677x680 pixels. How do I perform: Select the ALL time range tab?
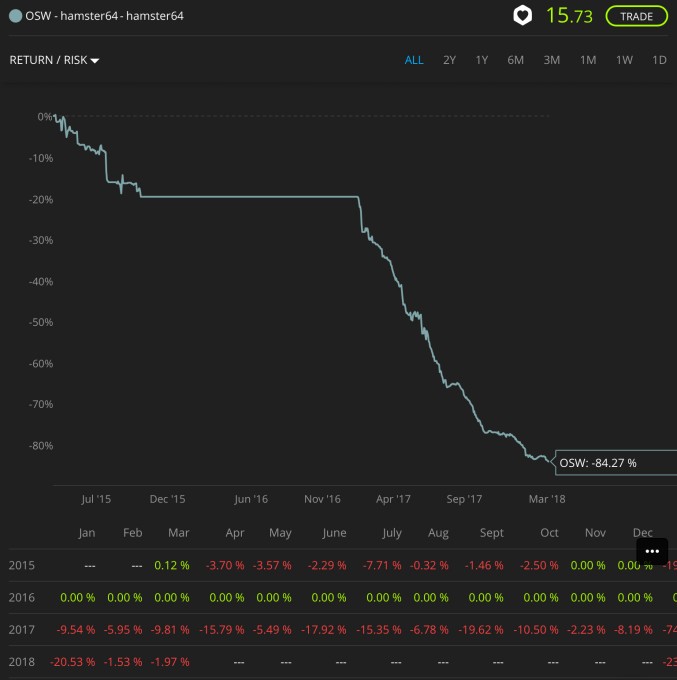coord(414,60)
